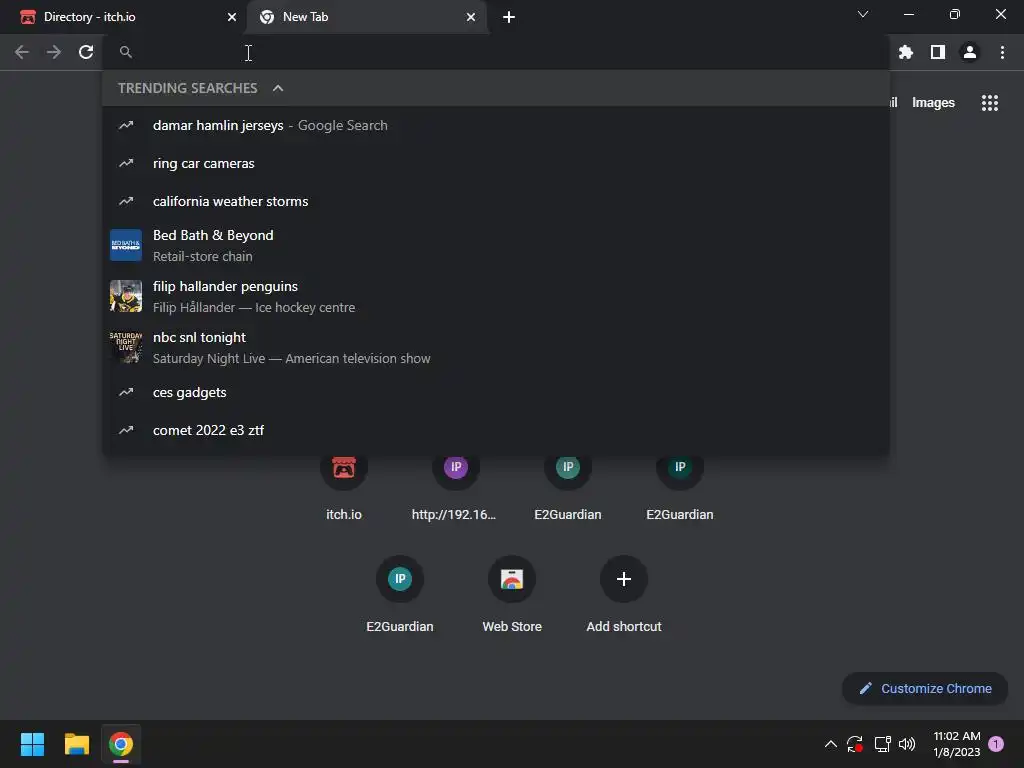1024x768 pixels.
Task: Select the Bed Bath & Beyond suggestion
Action: [496, 245]
